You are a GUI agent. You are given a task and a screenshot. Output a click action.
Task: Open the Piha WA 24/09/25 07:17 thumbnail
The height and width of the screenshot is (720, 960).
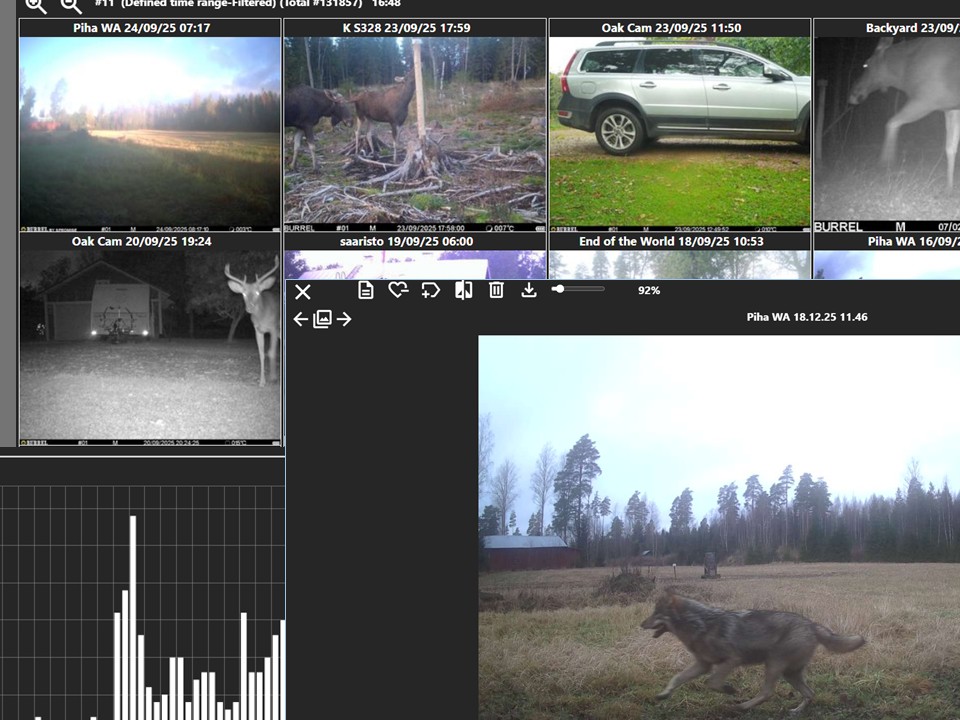(150, 134)
